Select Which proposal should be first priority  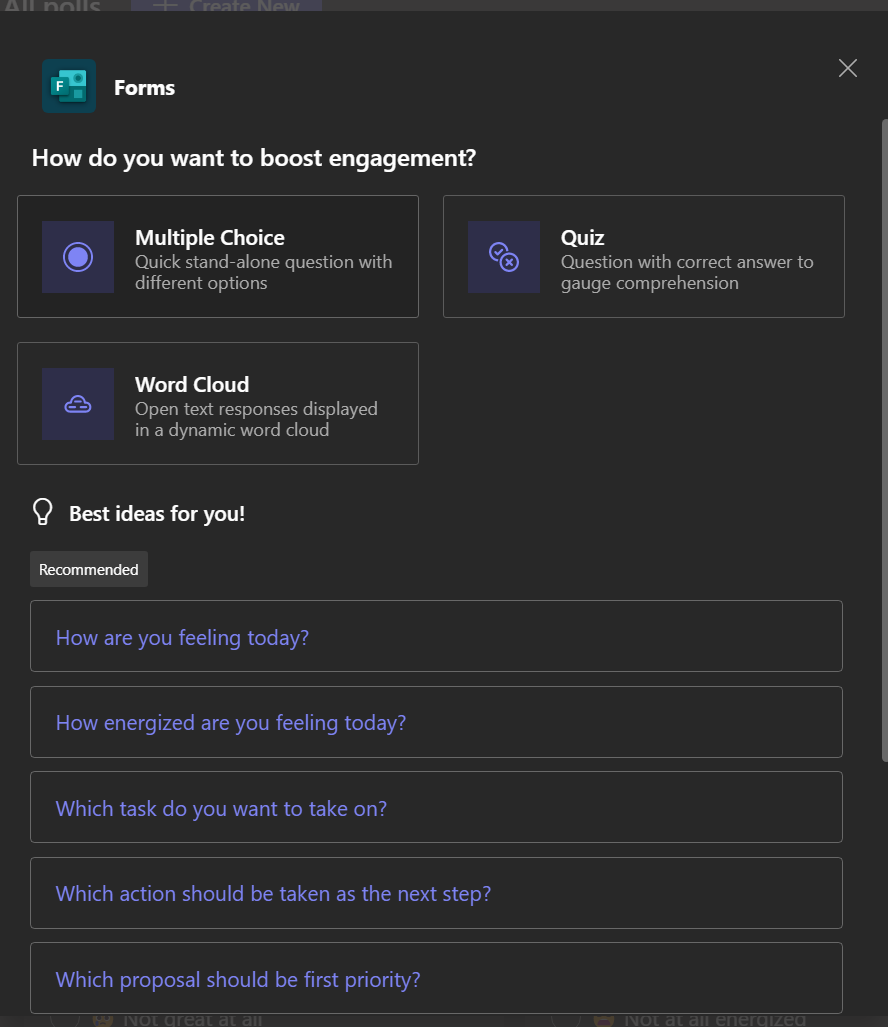[436, 978]
